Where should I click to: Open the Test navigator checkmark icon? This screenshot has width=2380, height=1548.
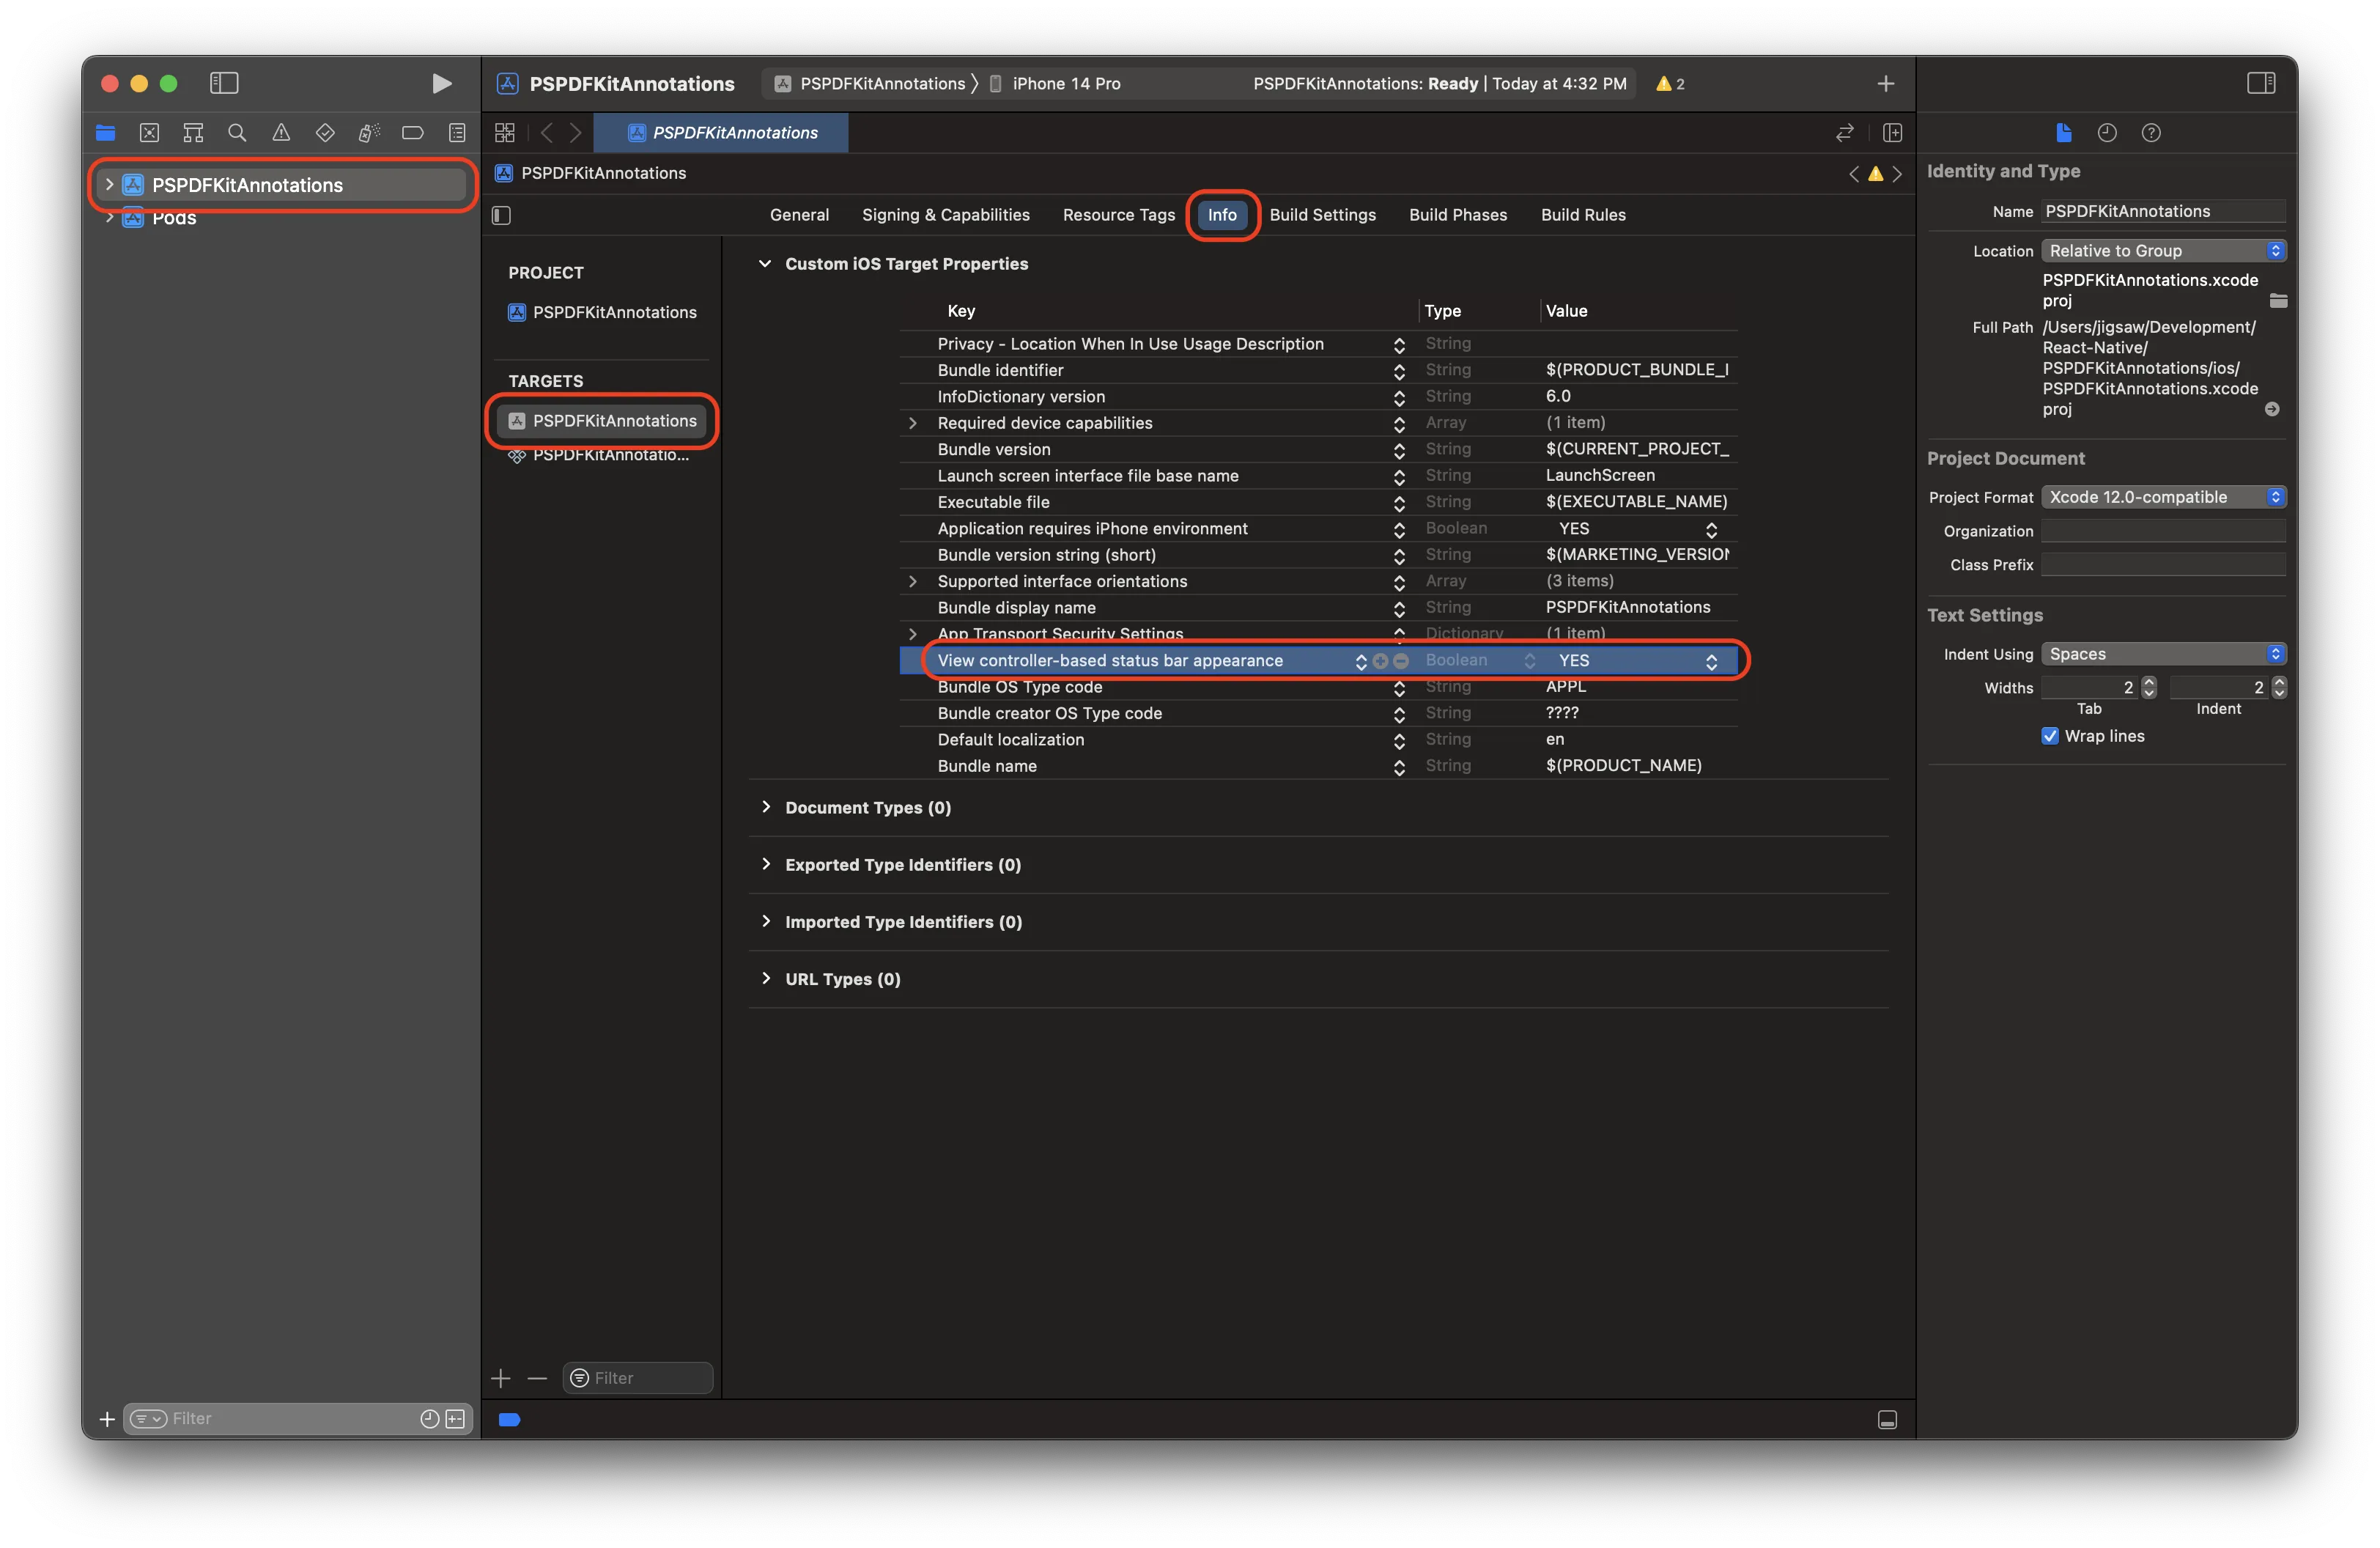325,132
